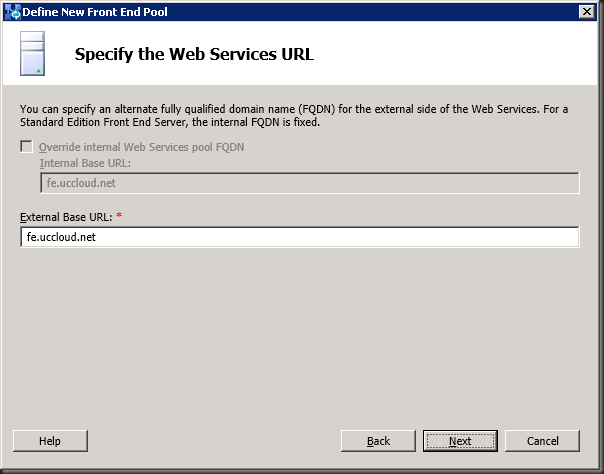Click the Topology Builder icon in title bar
The height and width of the screenshot is (474, 604).
click(13, 12)
